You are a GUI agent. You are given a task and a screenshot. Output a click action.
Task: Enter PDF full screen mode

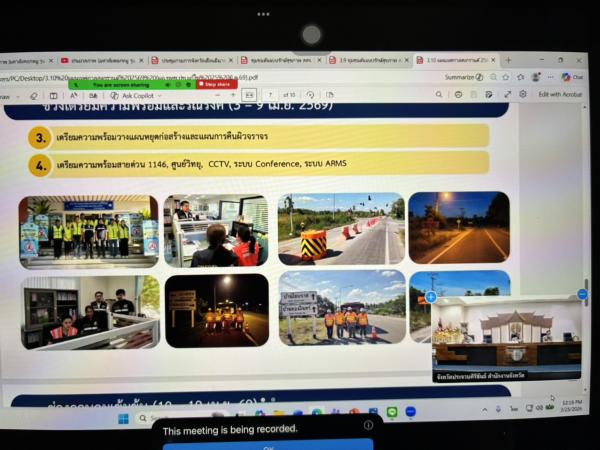coord(507,94)
